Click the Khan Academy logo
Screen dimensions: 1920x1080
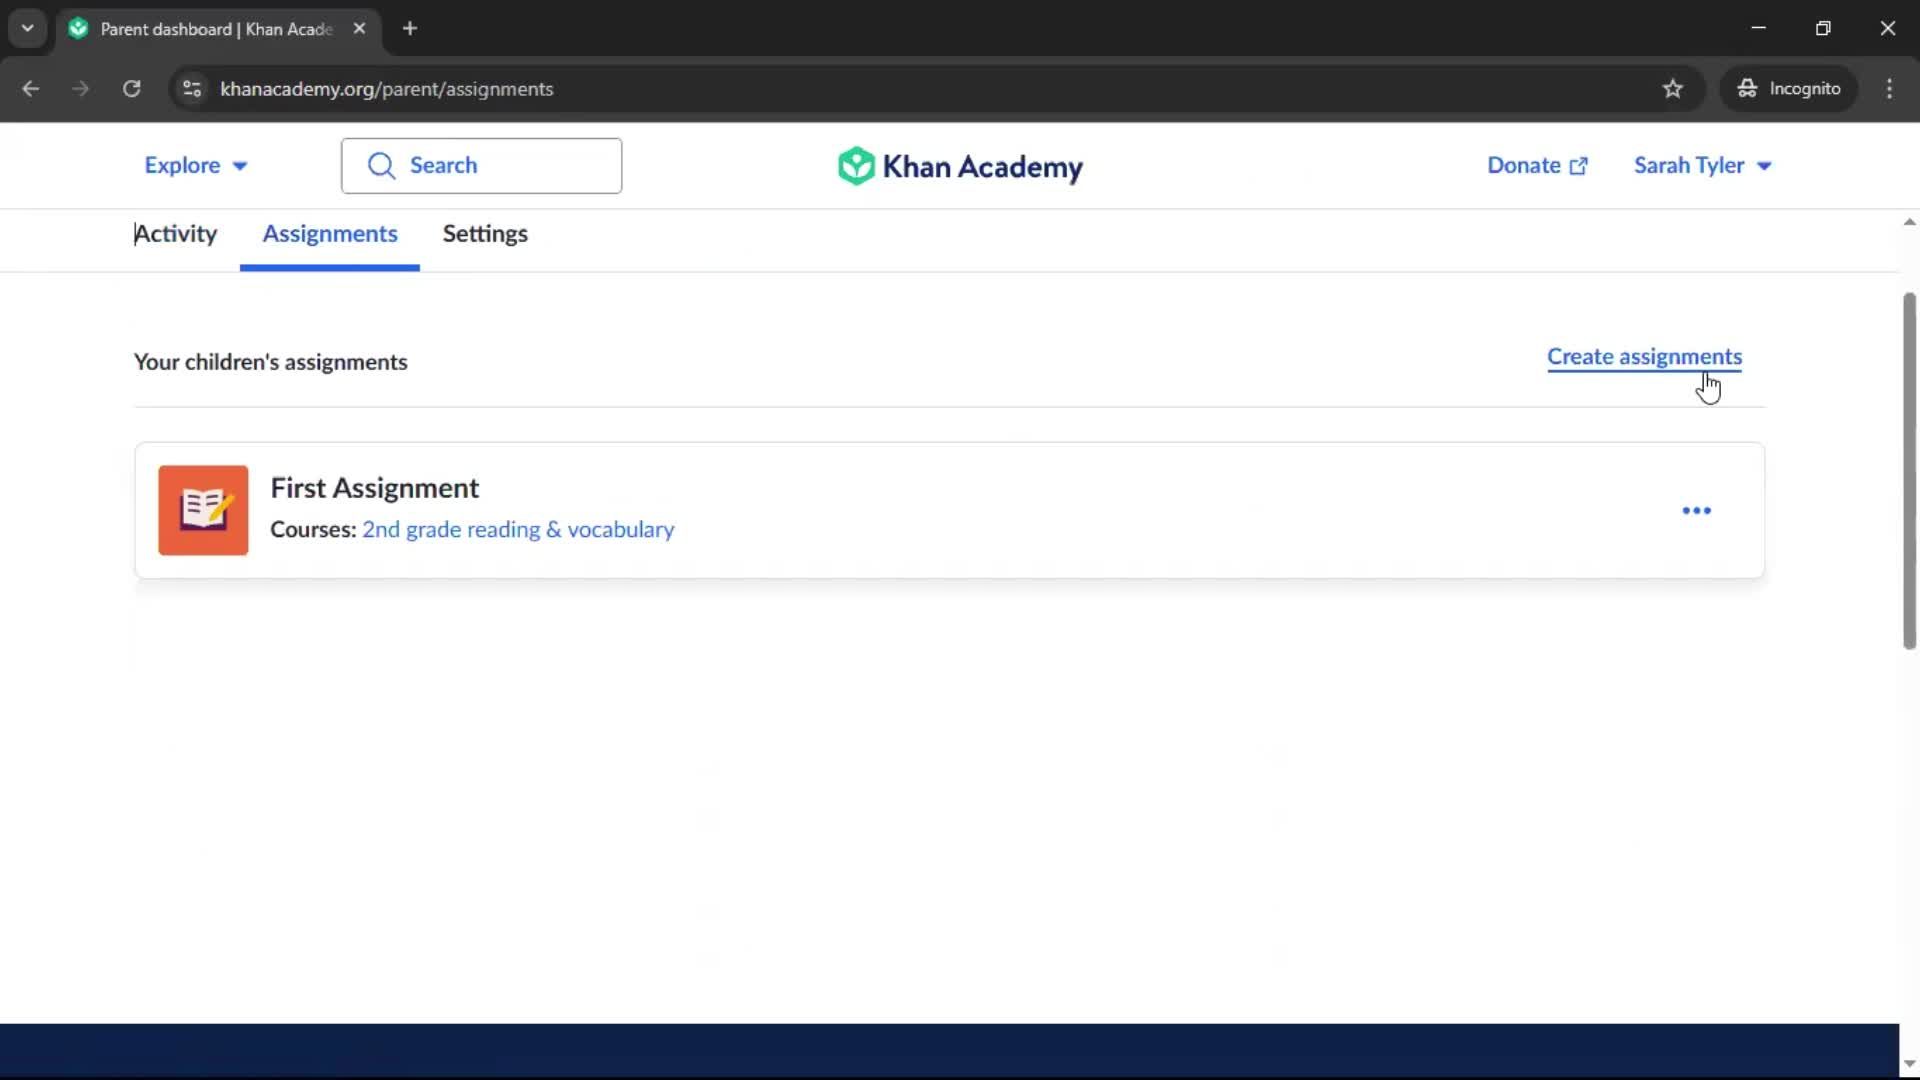(x=960, y=166)
